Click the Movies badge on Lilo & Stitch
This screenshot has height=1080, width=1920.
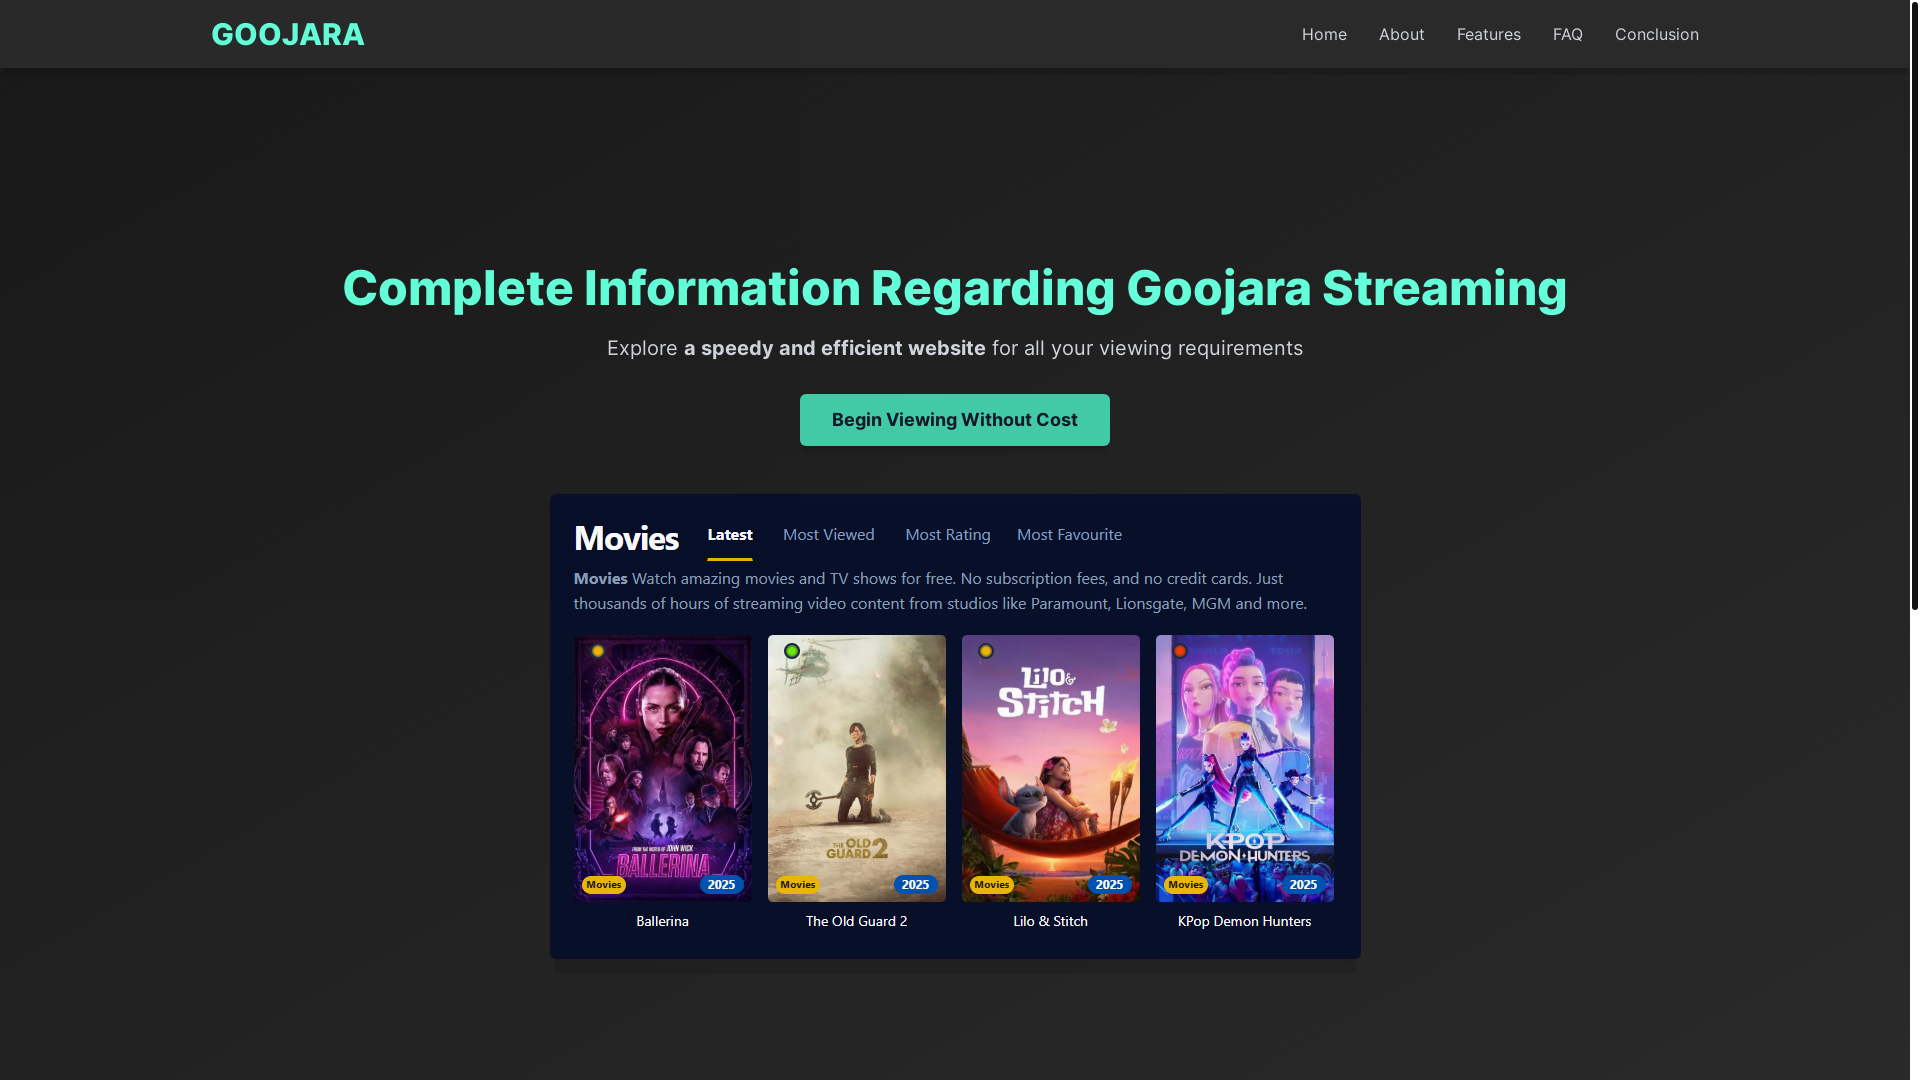pos(992,885)
